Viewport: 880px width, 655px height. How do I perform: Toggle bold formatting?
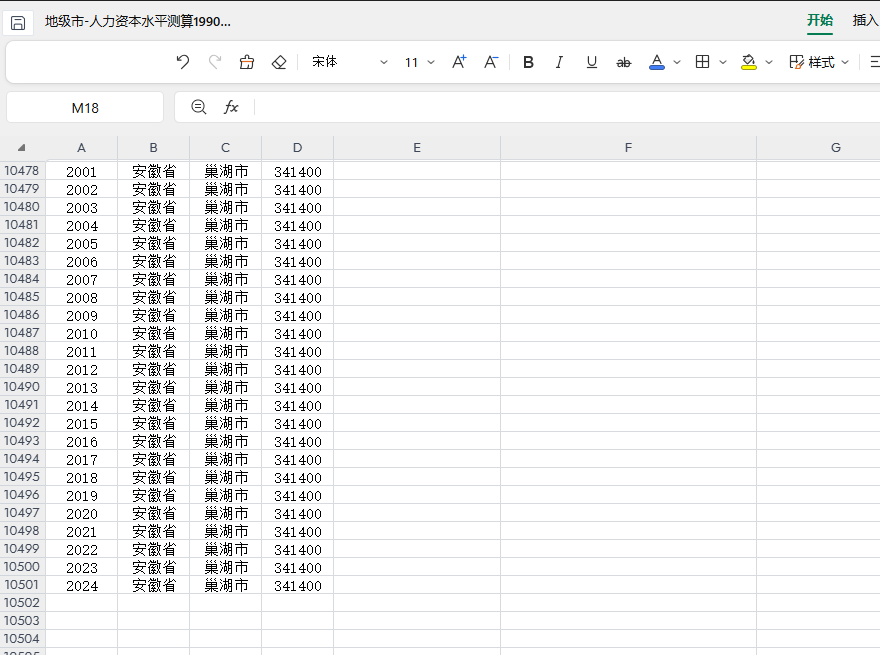[528, 62]
